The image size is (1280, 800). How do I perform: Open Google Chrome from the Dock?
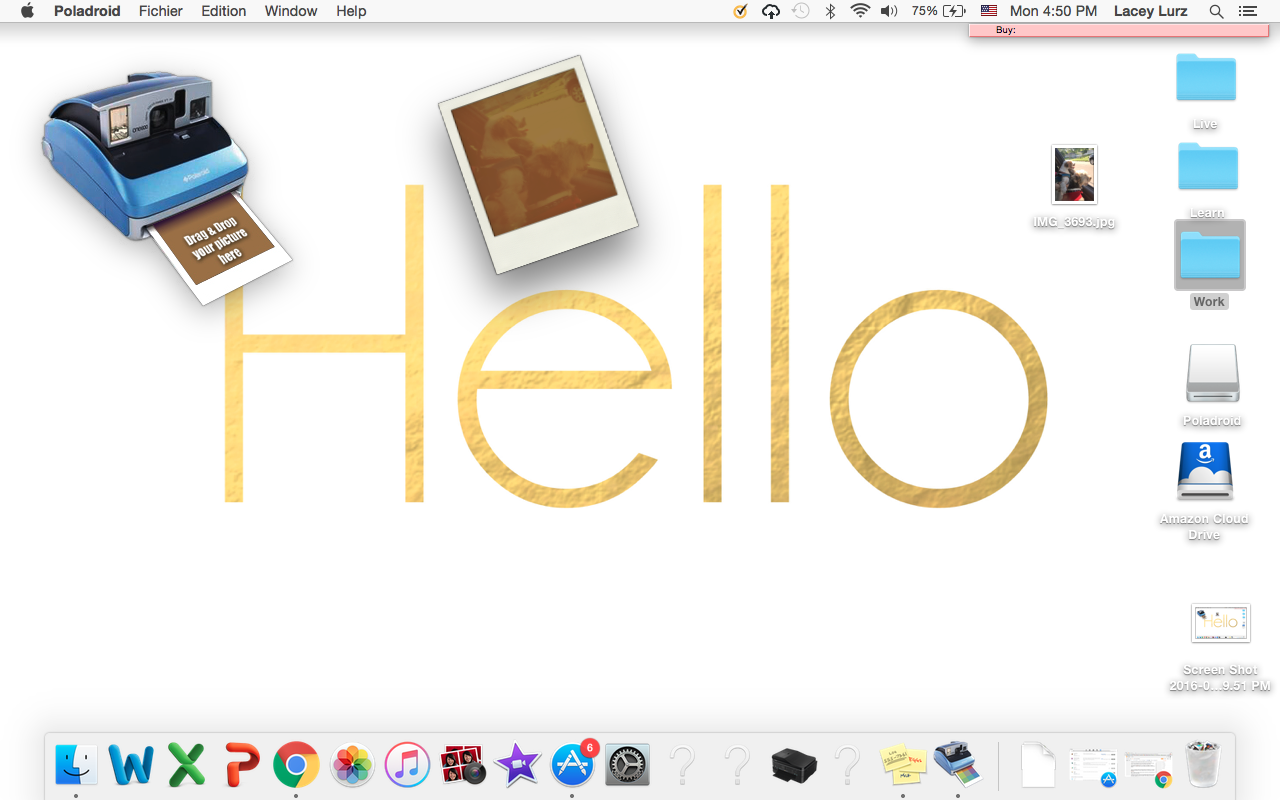tap(296, 765)
